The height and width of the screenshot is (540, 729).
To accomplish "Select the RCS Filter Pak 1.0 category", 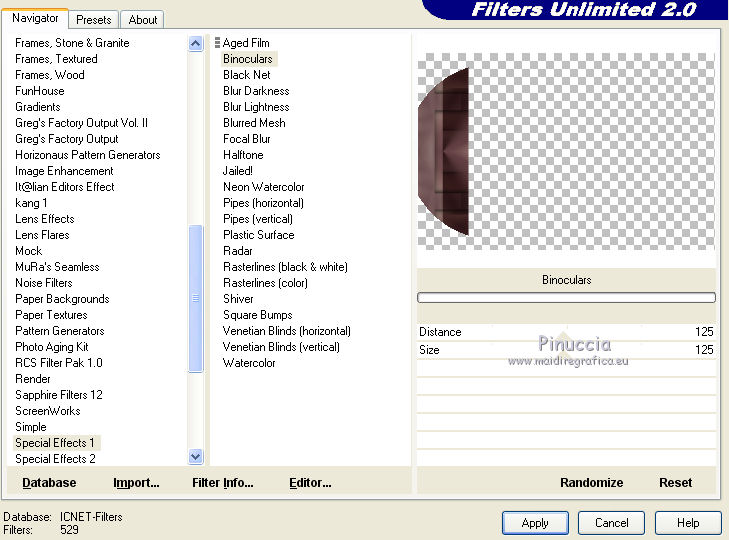I will point(59,363).
